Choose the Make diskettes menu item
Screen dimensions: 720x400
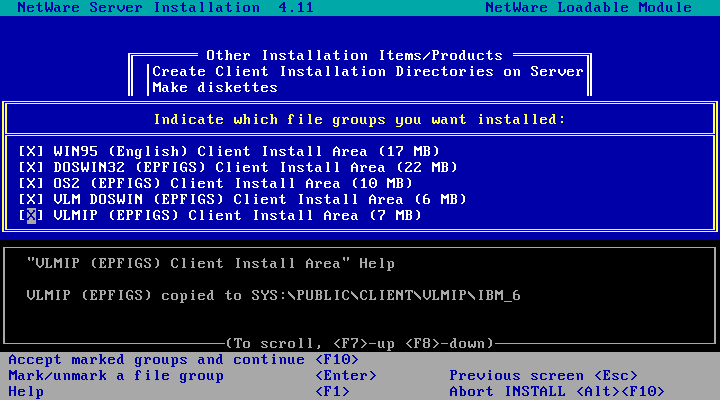215,87
